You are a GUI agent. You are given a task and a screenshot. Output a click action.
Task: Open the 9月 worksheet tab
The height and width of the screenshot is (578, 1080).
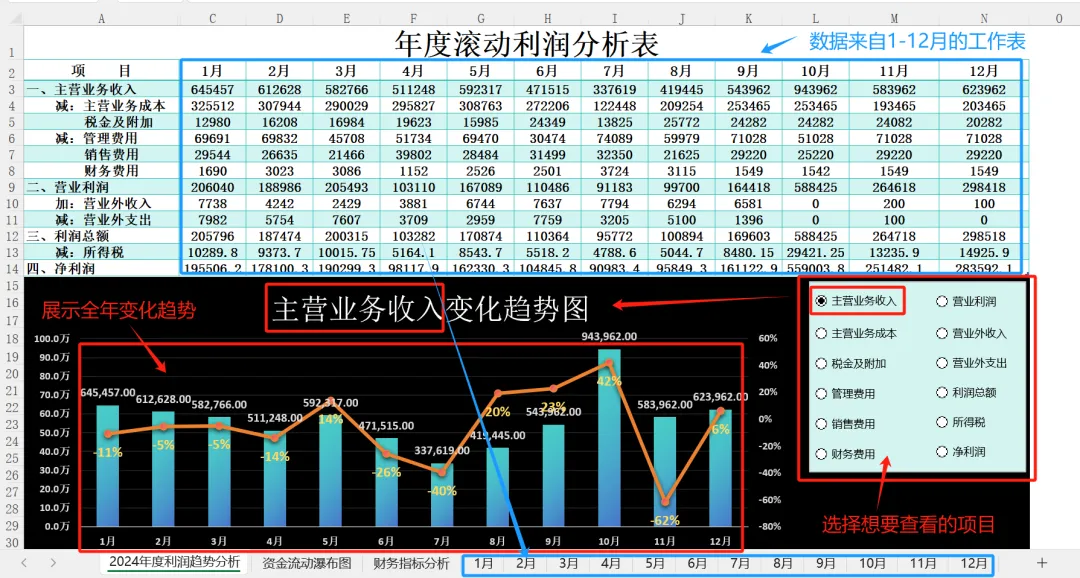(825, 564)
